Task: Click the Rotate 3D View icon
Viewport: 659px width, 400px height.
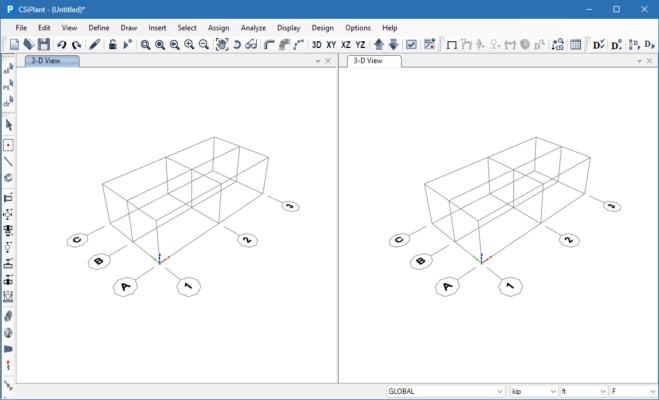Action: pyautogui.click(x=237, y=45)
